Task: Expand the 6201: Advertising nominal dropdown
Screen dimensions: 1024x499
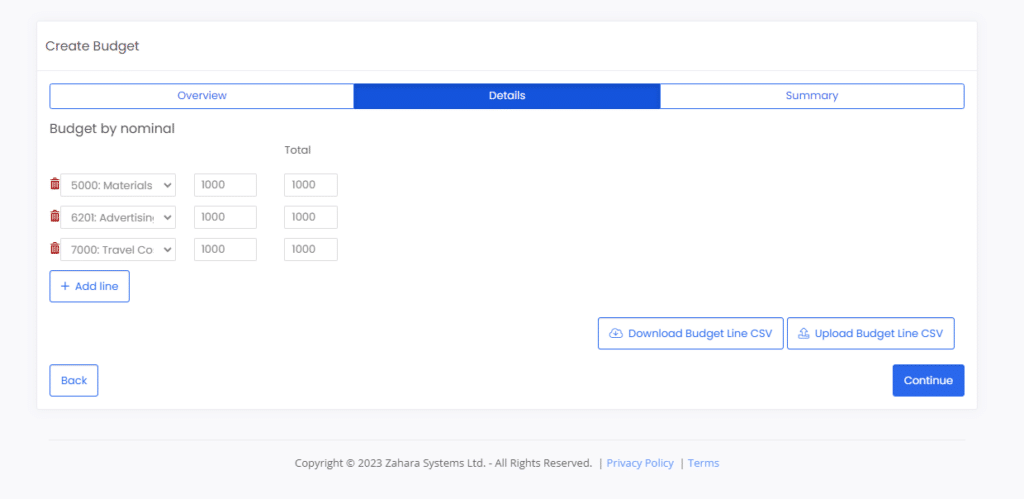Action: 118,217
